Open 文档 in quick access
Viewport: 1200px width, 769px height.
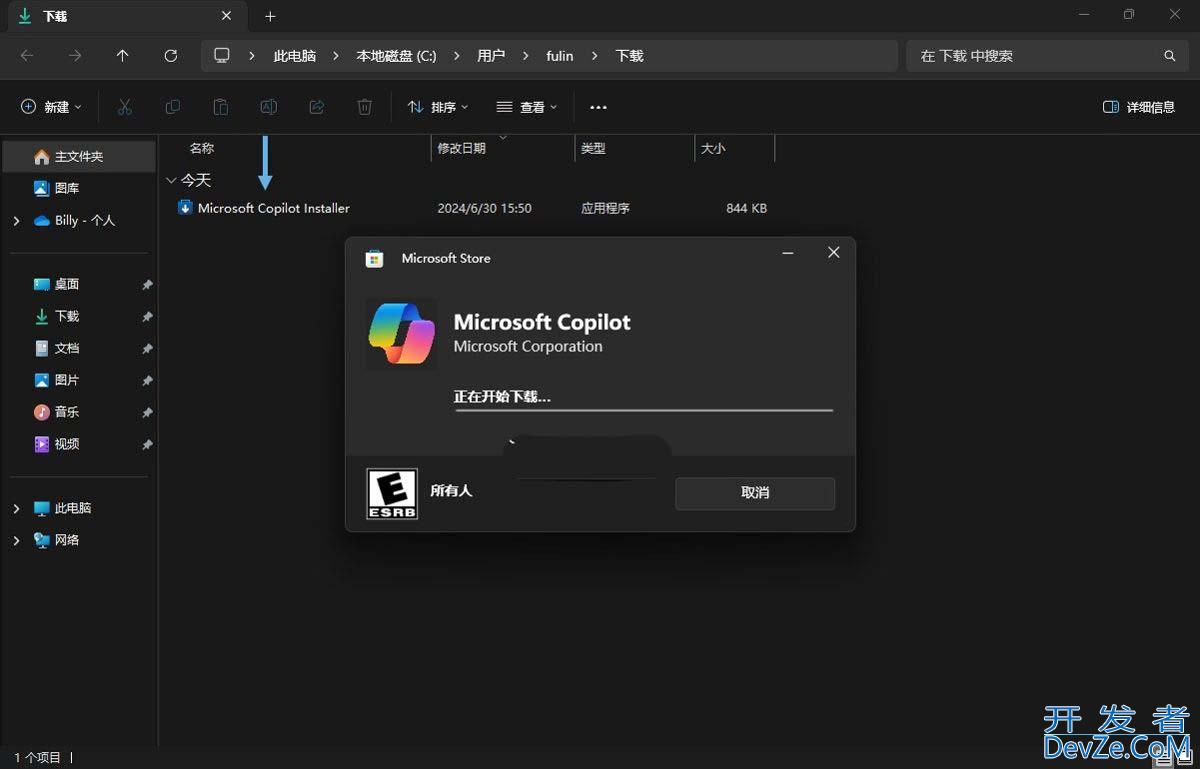click(x=67, y=349)
